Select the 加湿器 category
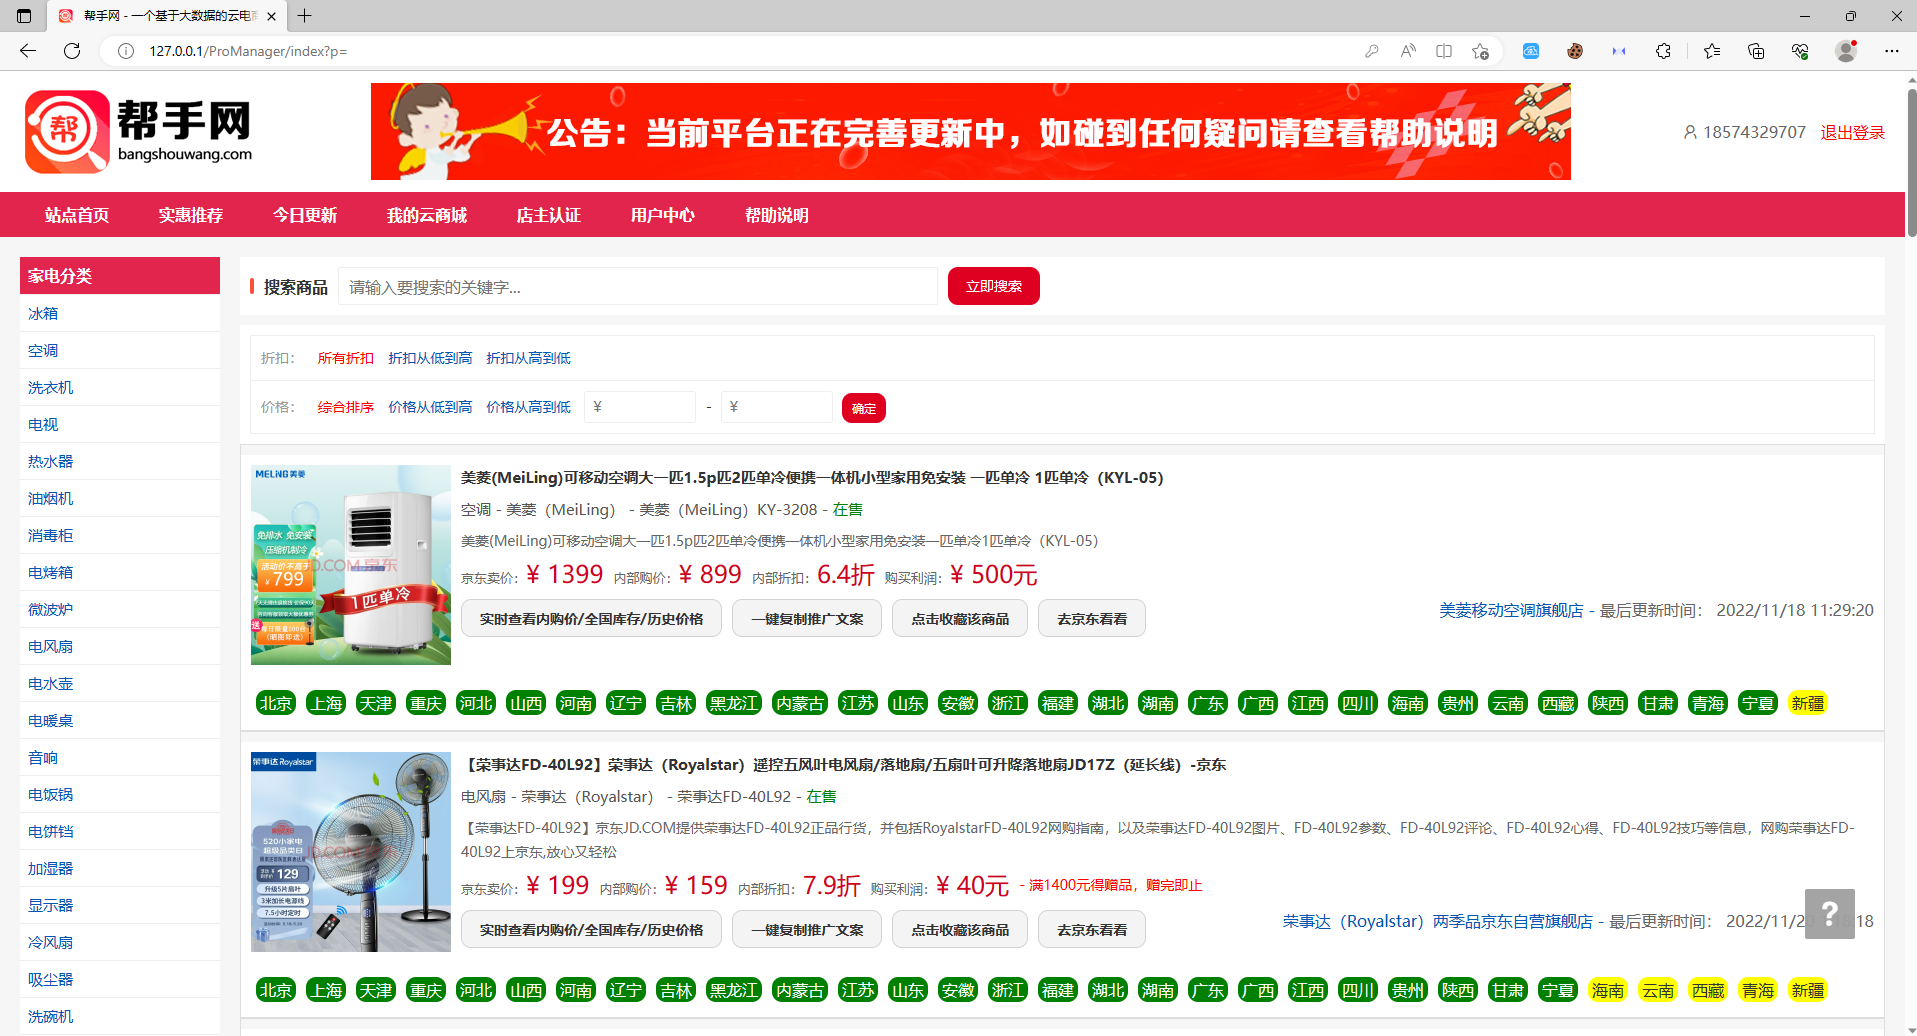1917x1036 pixels. point(51,868)
